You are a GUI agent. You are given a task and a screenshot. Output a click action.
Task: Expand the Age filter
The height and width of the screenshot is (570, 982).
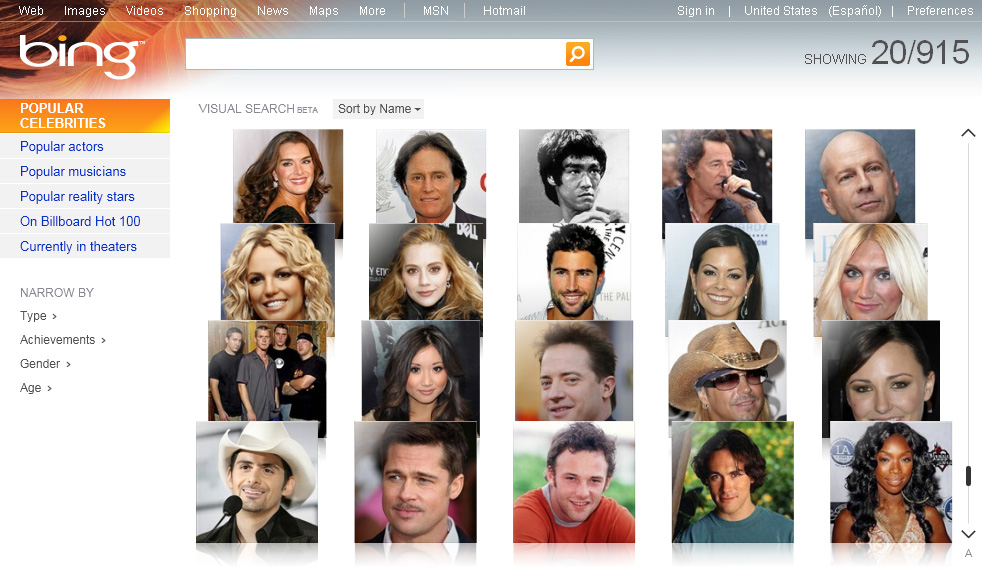tap(36, 388)
